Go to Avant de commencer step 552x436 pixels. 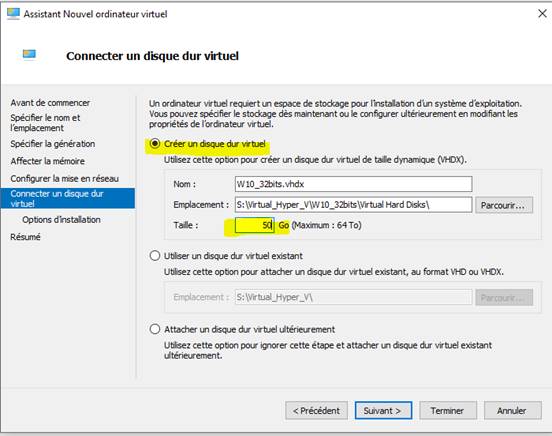pos(50,103)
